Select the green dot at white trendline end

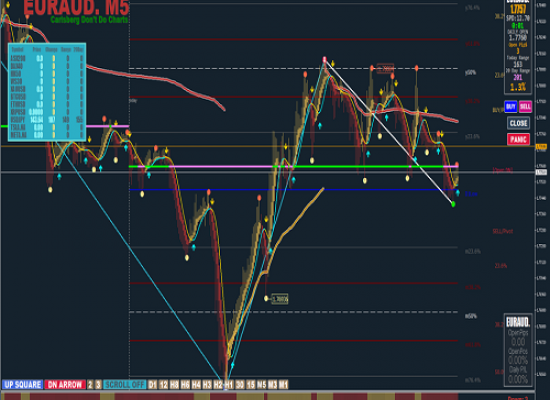(453, 204)
